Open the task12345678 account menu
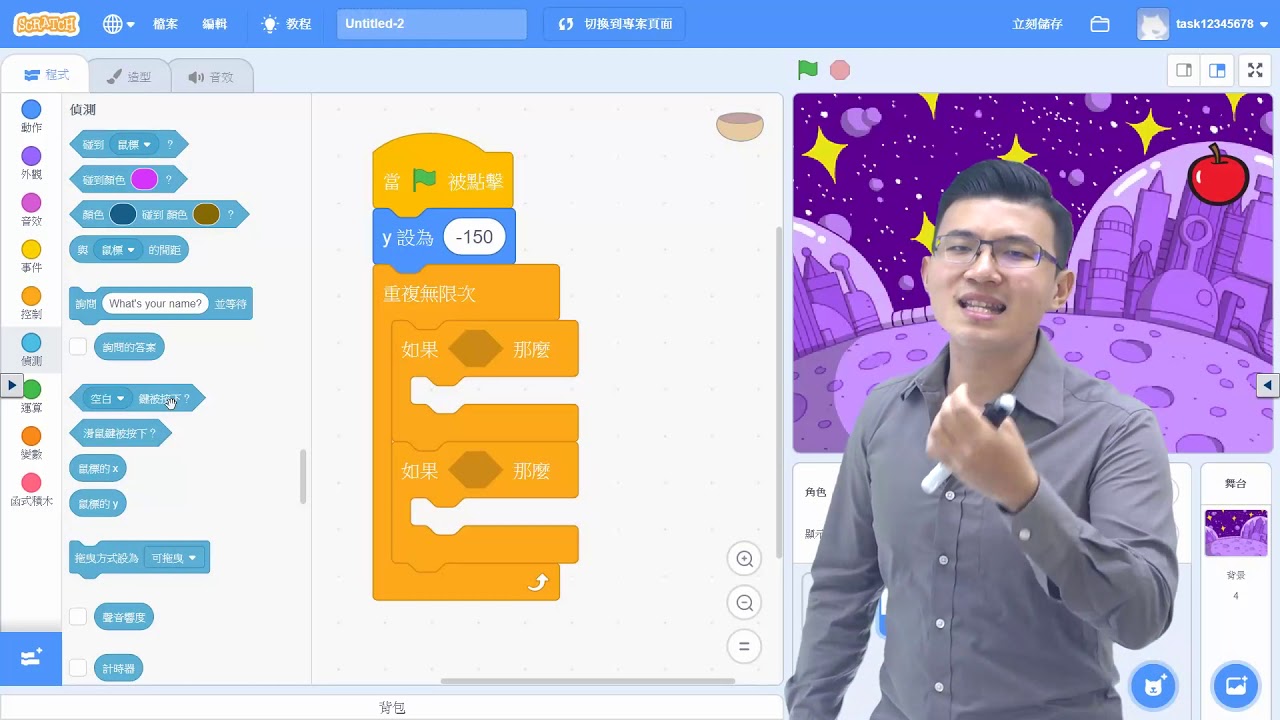 (1204, 24)
